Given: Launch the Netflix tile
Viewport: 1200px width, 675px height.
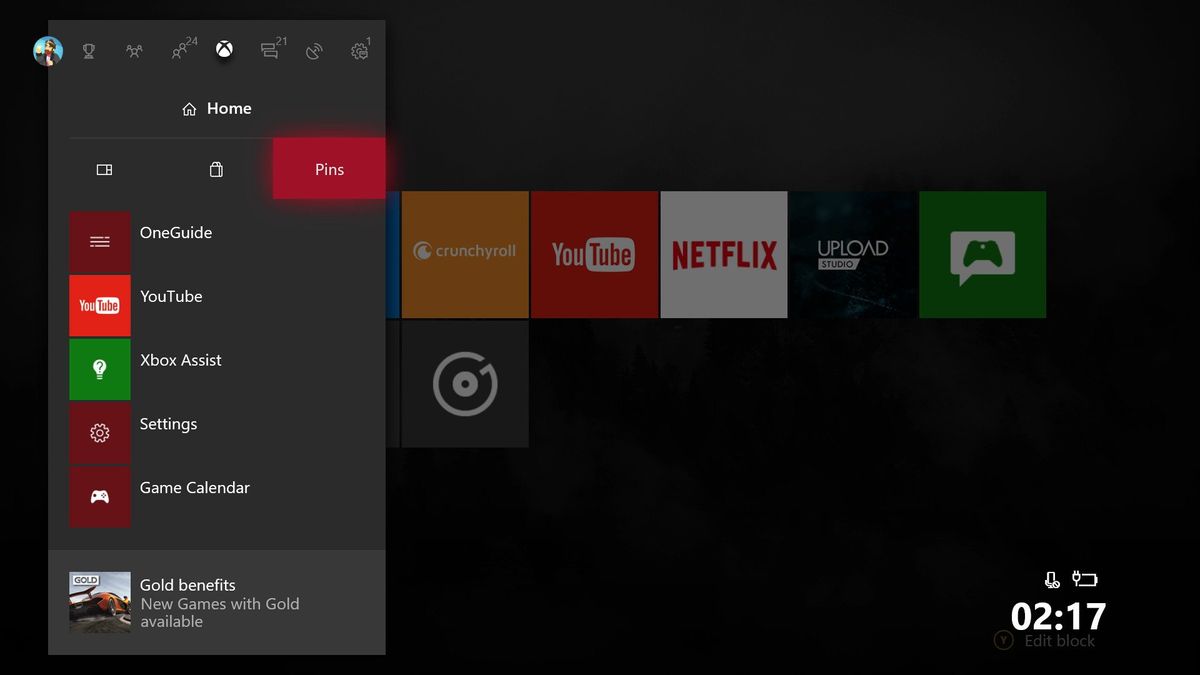Looking at the screenshot, I should click(x=723, y=253).
